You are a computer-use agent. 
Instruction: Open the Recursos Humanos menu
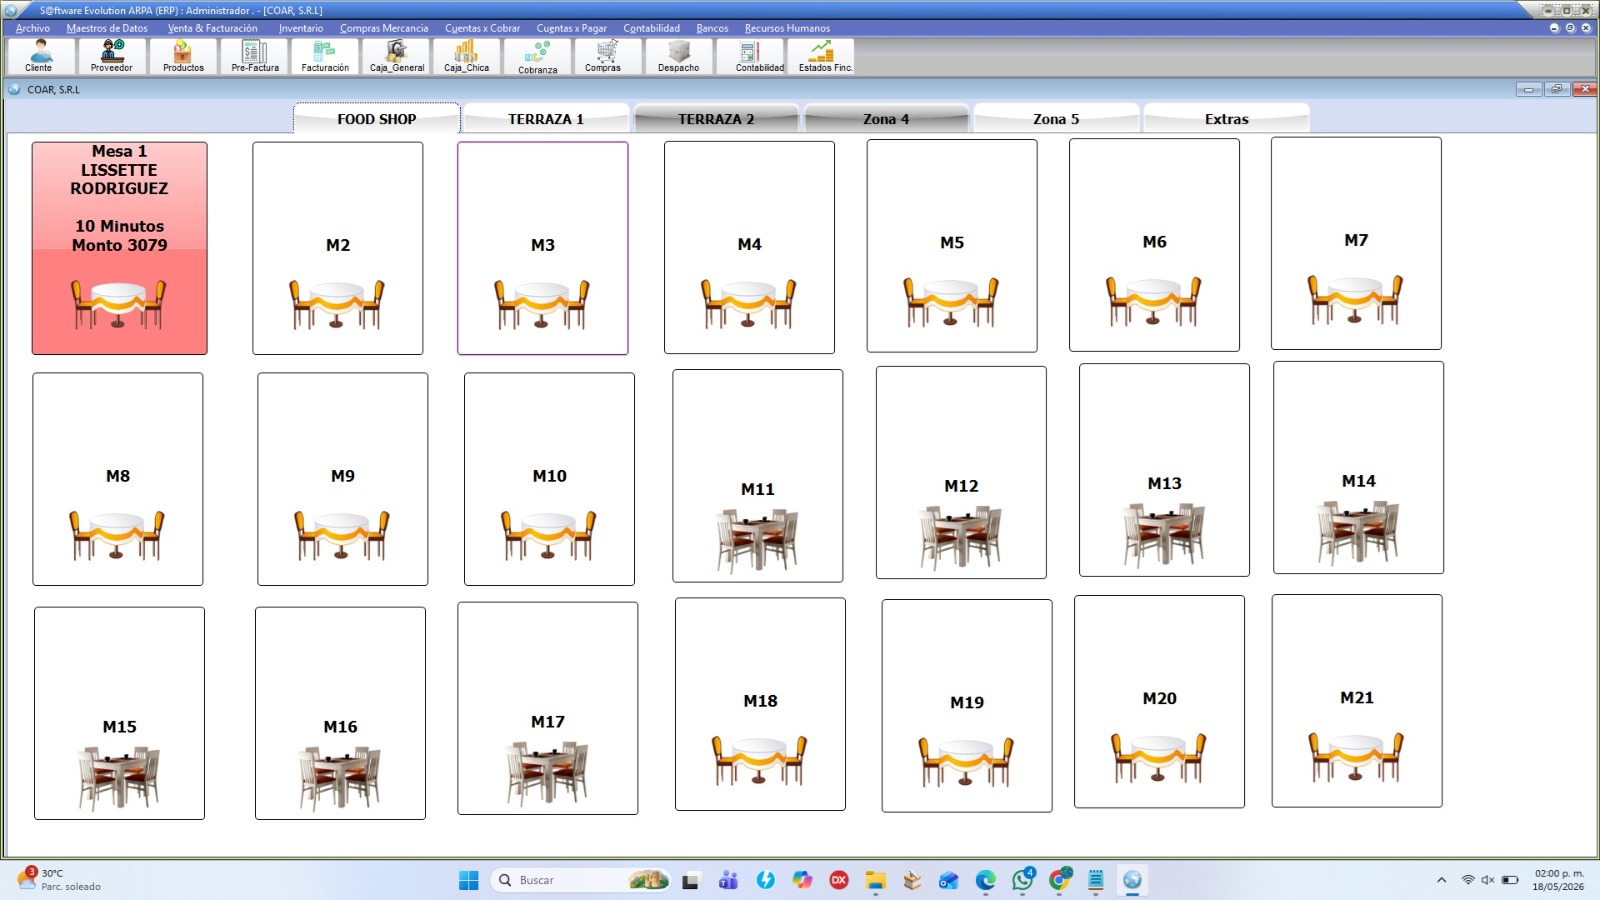(787, 28)
